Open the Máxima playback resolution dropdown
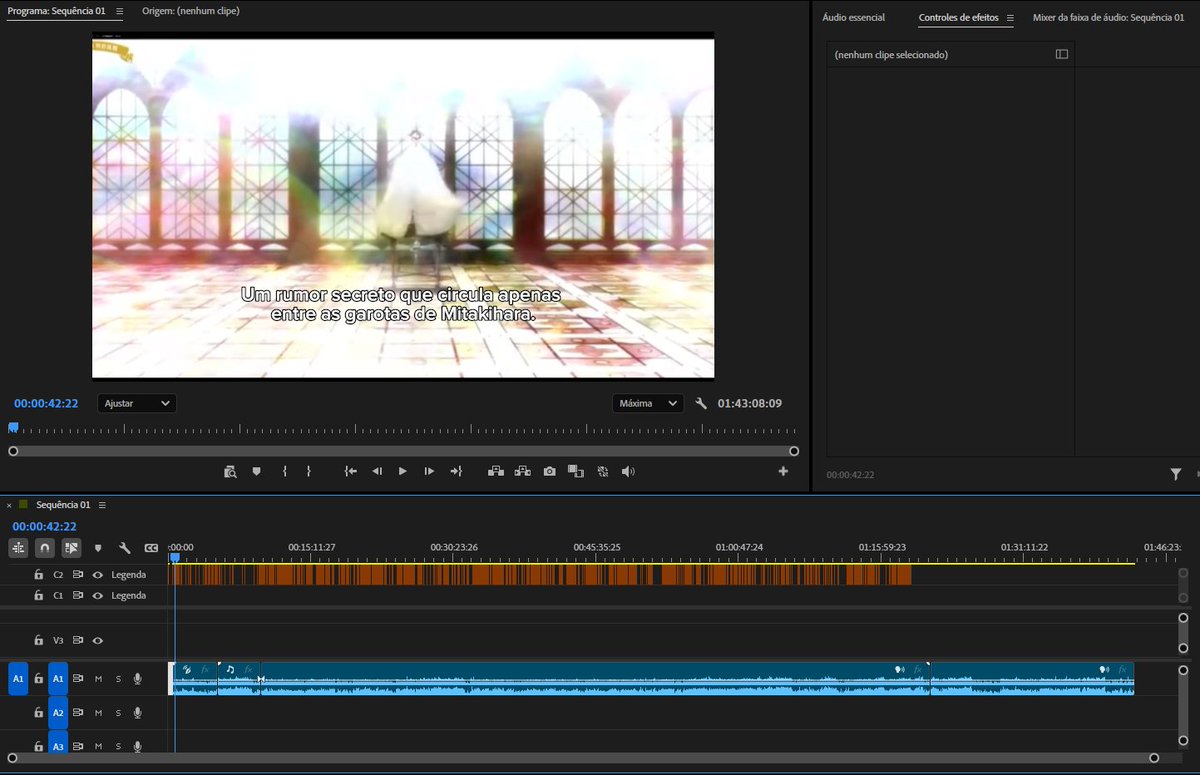1200x775 pixels. [648, 403]
